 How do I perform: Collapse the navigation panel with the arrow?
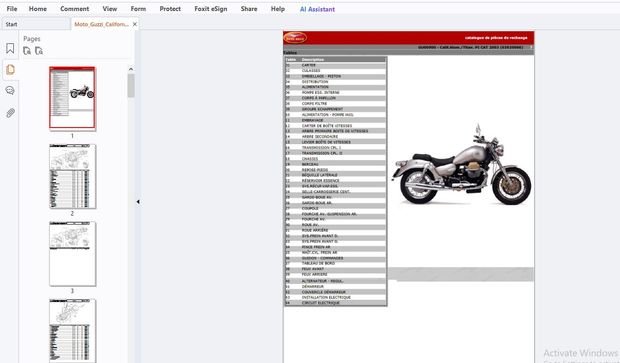pos(138,202)
